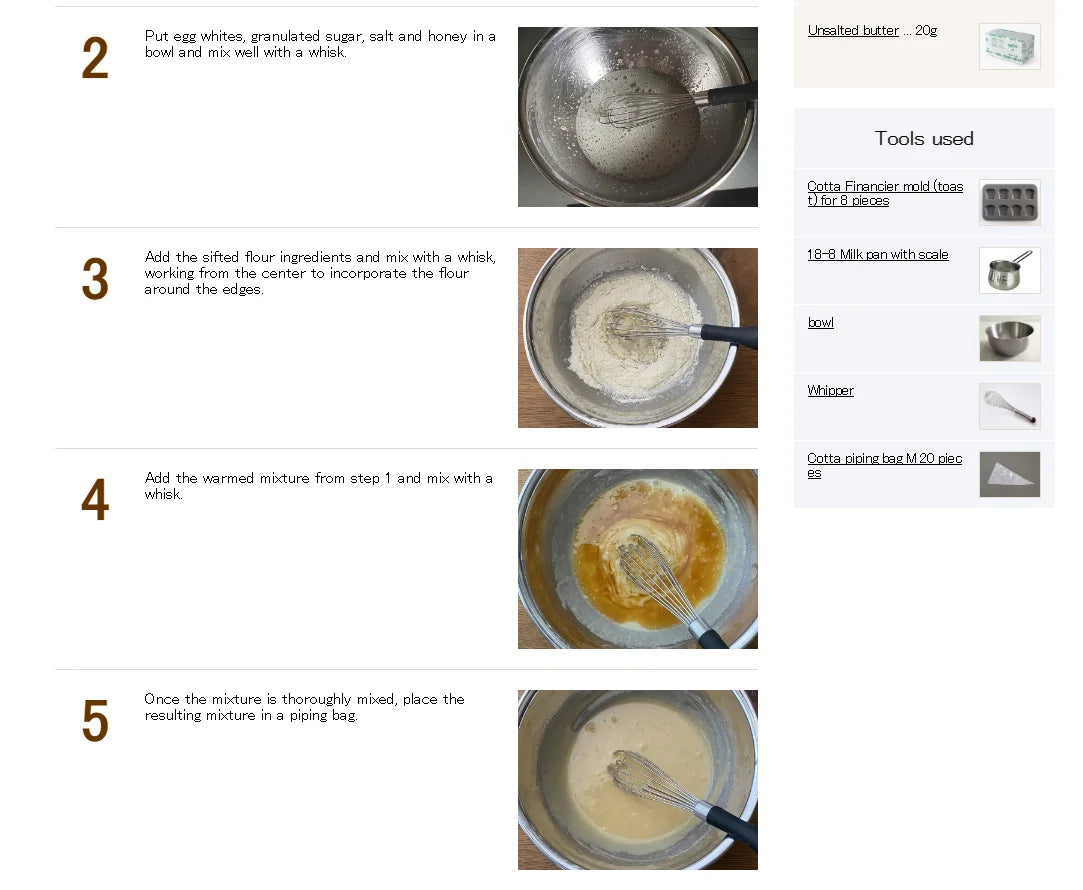The image size is (1083, 890).
Task: Open Cotta Financier mold for 8 pieces link
Action: click(885, 193)
